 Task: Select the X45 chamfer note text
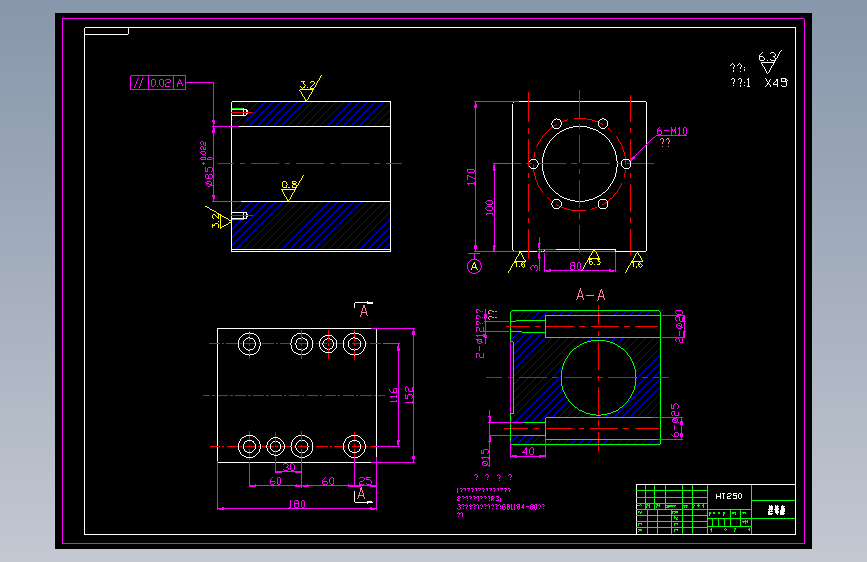click(x=776, y=83)
